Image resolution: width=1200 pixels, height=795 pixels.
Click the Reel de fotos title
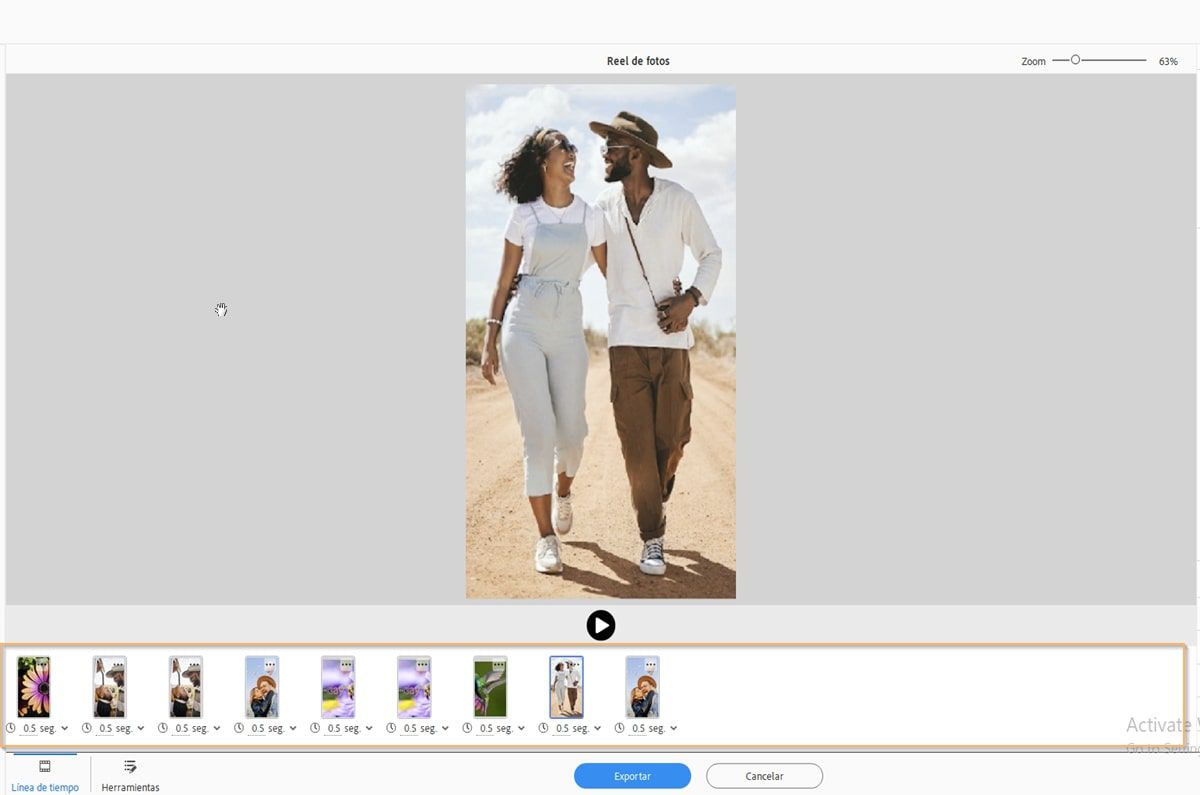click(x=638, y=61)
